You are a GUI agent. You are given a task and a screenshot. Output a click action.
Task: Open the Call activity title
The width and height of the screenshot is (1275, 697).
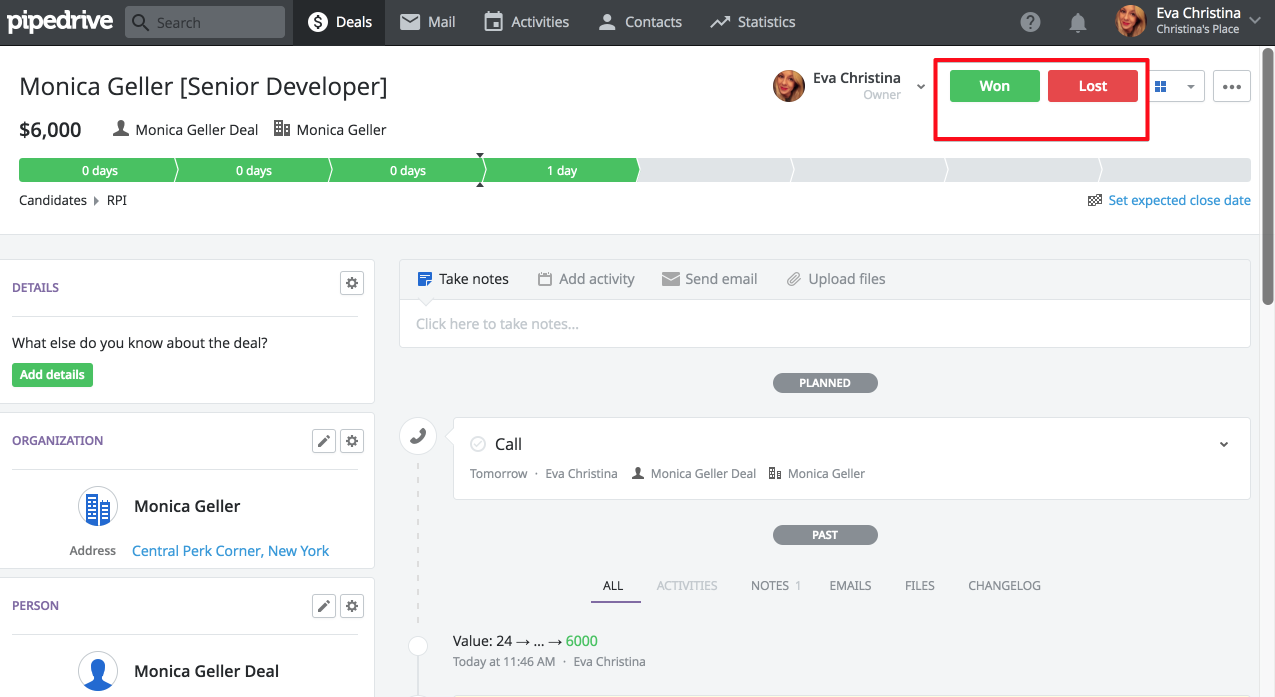[x=509, y=444]
